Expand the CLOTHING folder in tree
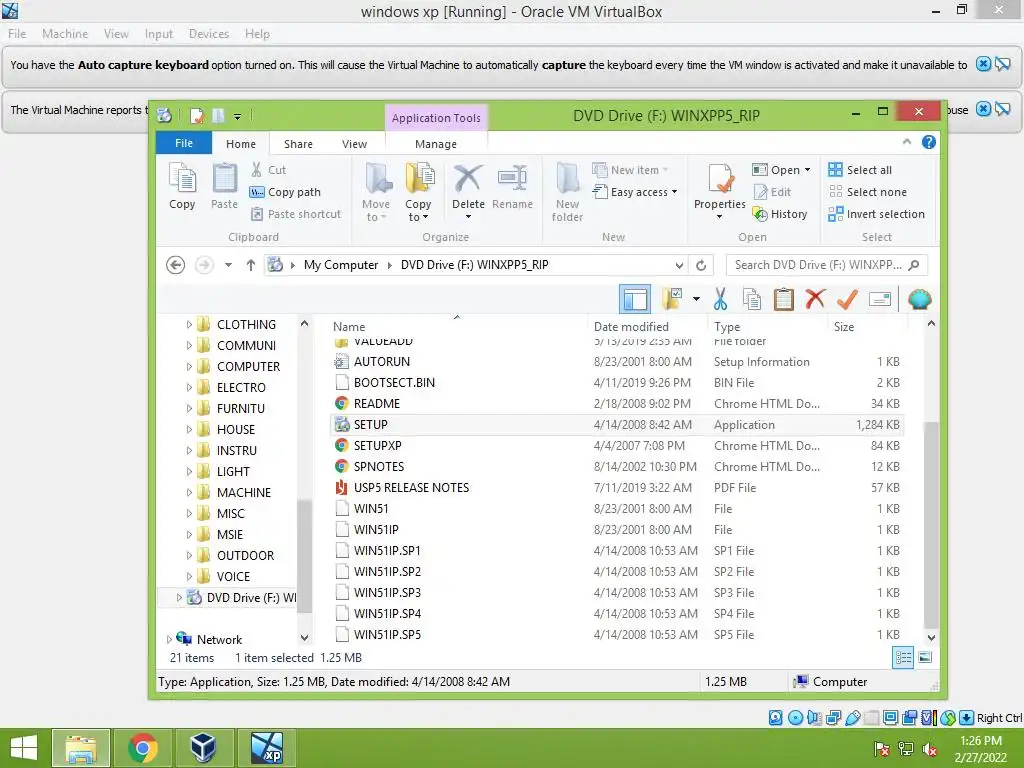The image size is (1024, 768). tap(189, 325)
